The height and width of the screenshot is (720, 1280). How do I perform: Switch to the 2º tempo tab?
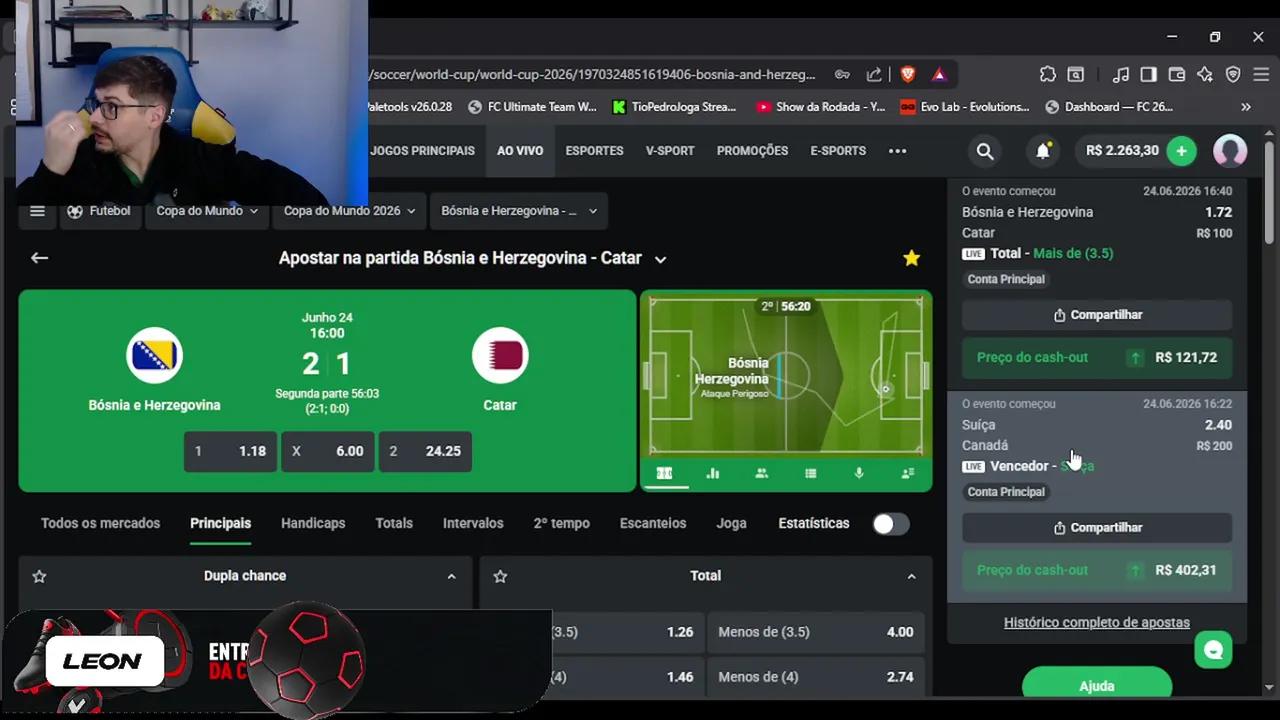tap(561, 523)
